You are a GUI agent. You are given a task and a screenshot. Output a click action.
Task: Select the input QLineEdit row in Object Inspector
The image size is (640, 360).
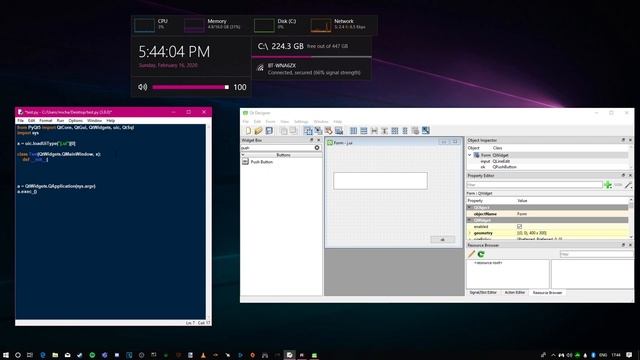click(x=547, y=161)
